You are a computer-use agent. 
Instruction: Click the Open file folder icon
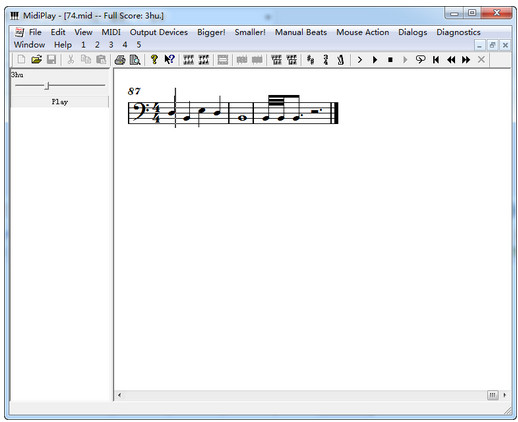36,60
